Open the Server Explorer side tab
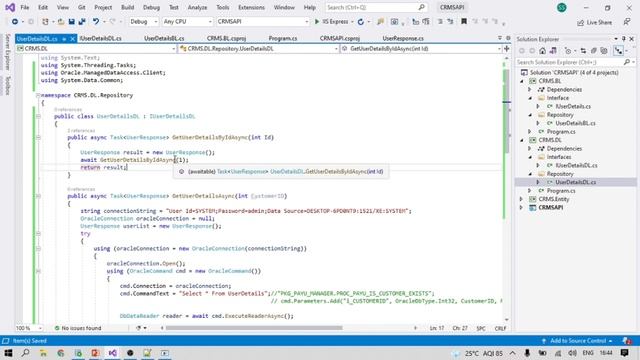The image size is (640, 360). (7, 52)
